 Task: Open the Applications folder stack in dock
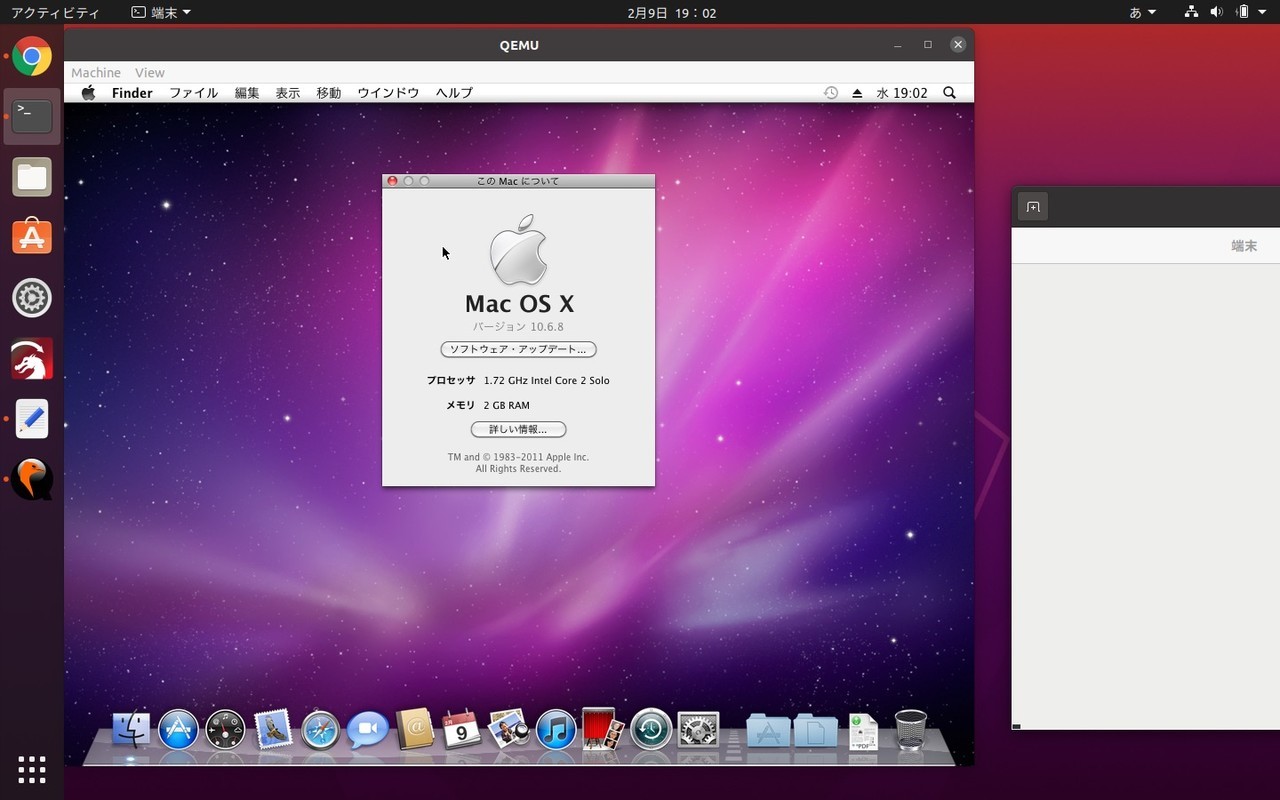(x=768, y=731)
